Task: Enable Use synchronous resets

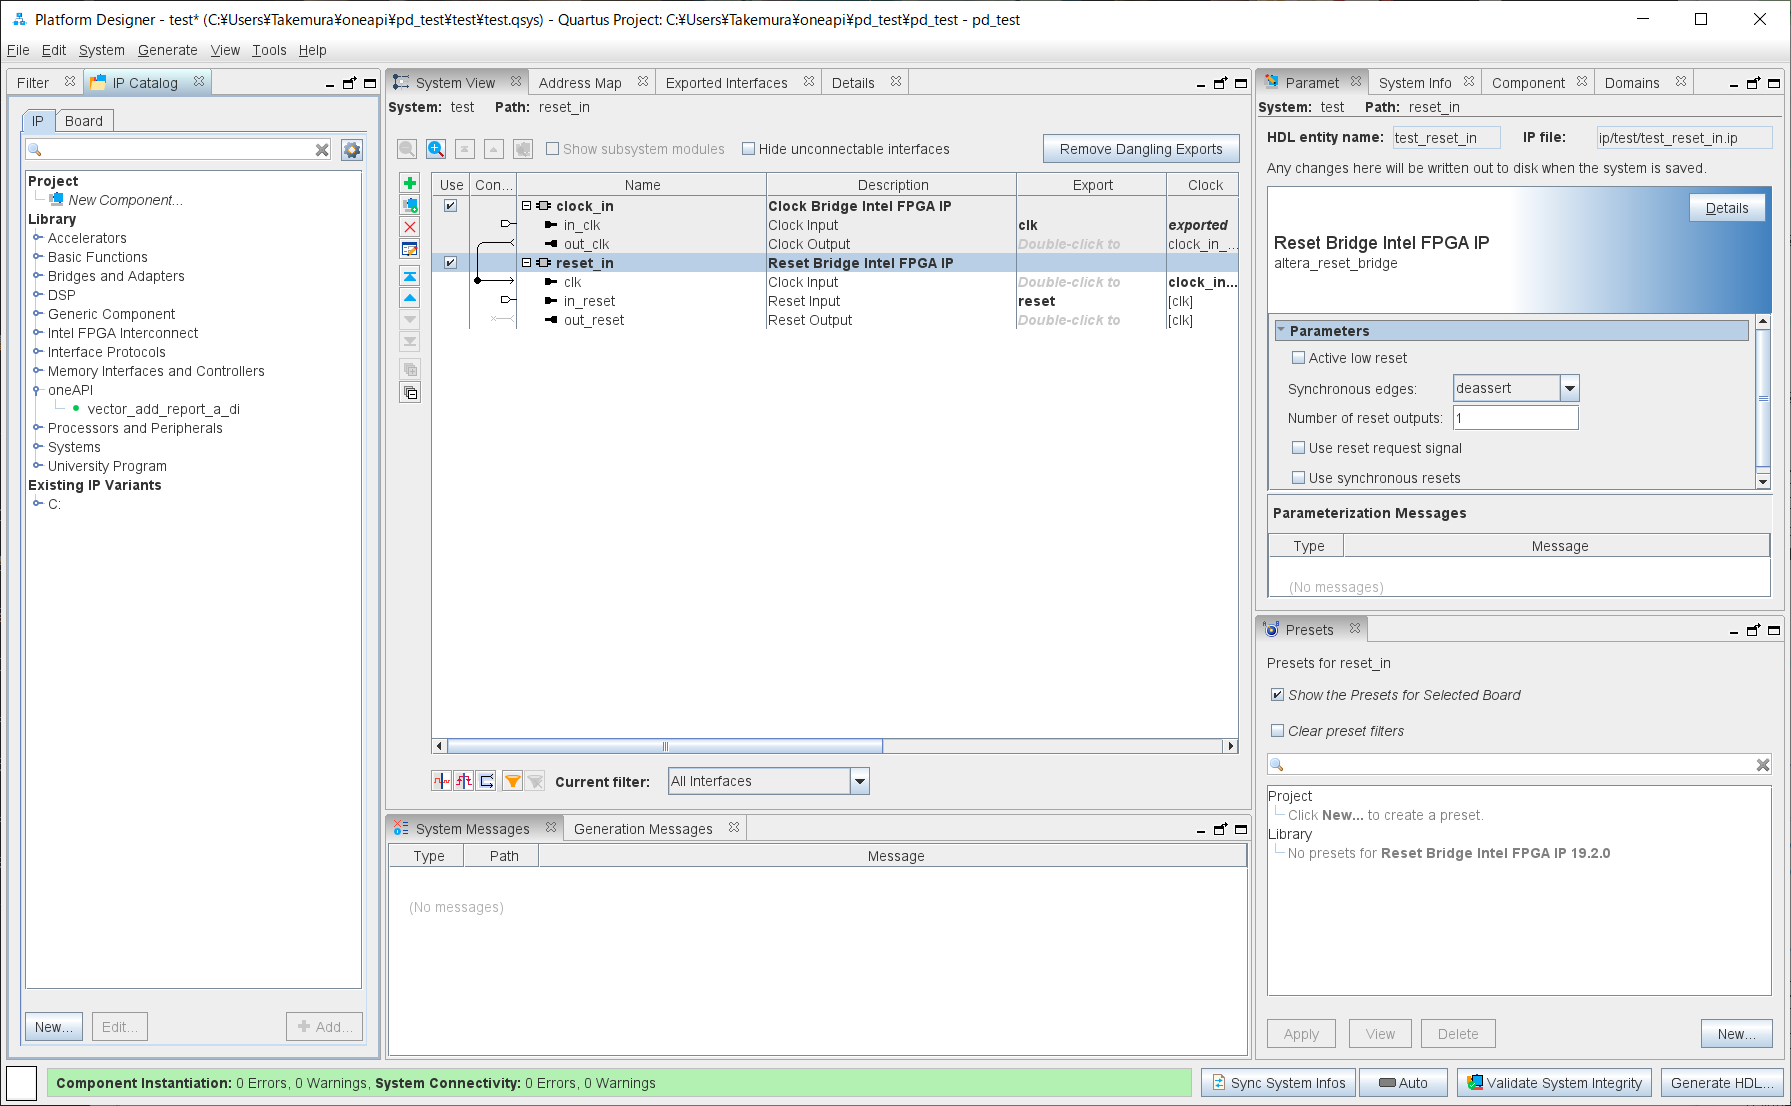Action: point(1298,478)
